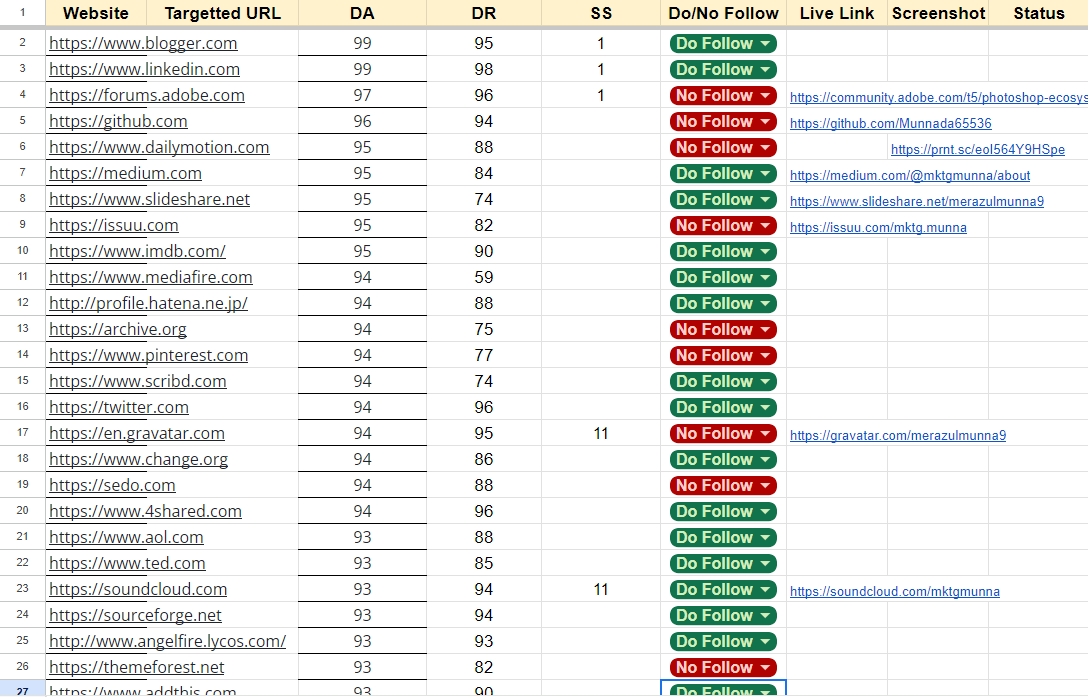Open the gravatar.com/merazulmunna9 live link
Screen dimensions: 1088x697
[x=897, y=435]
